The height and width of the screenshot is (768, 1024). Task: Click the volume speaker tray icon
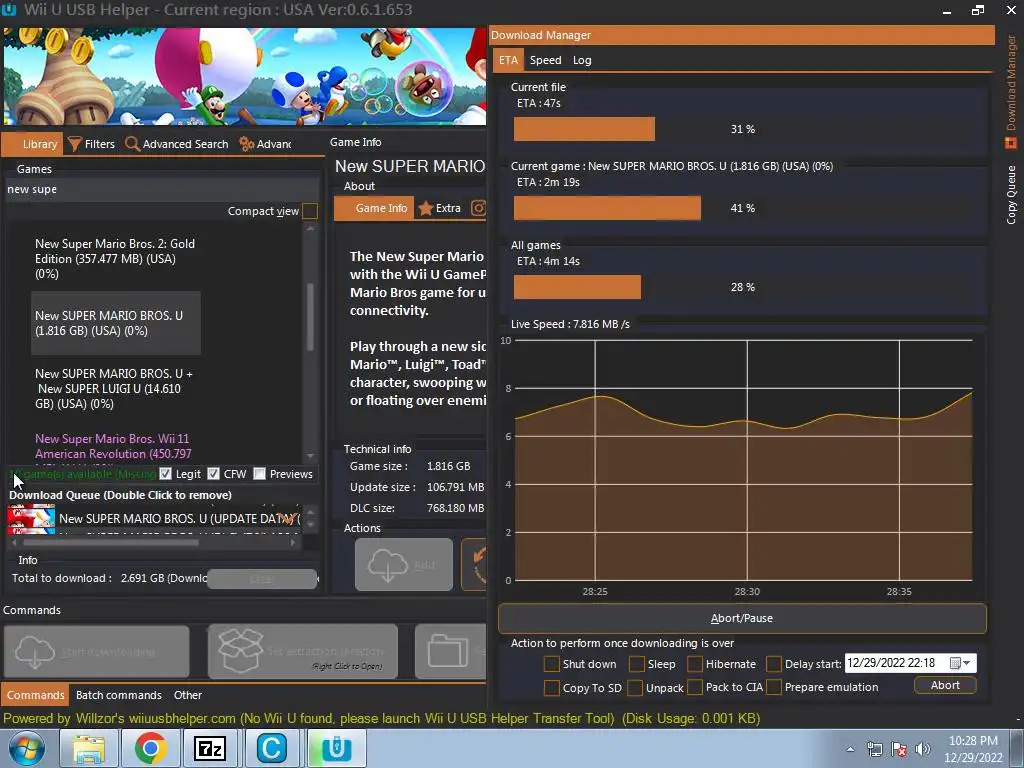[923, 749]
